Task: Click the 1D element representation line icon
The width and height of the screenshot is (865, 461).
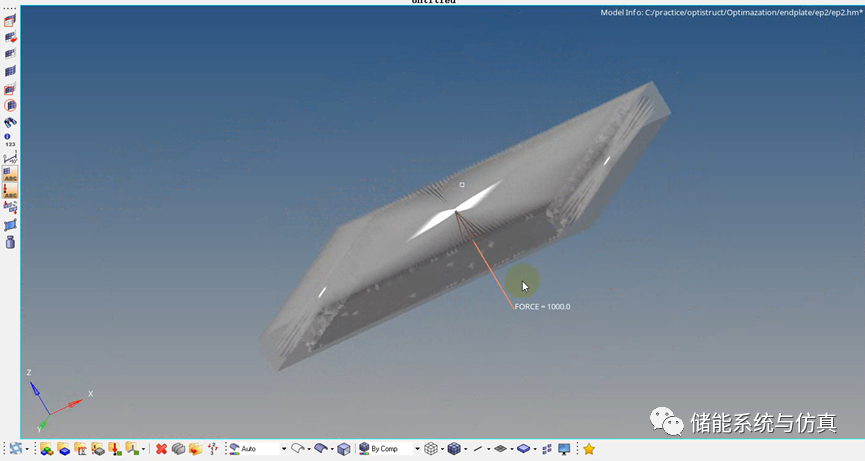Action: pyautogui.click(x=478, y=449)
